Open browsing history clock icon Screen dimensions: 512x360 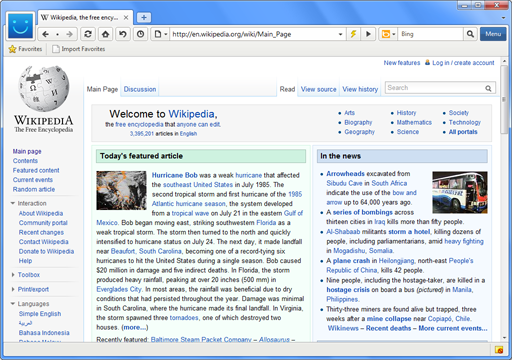[140, 34]
